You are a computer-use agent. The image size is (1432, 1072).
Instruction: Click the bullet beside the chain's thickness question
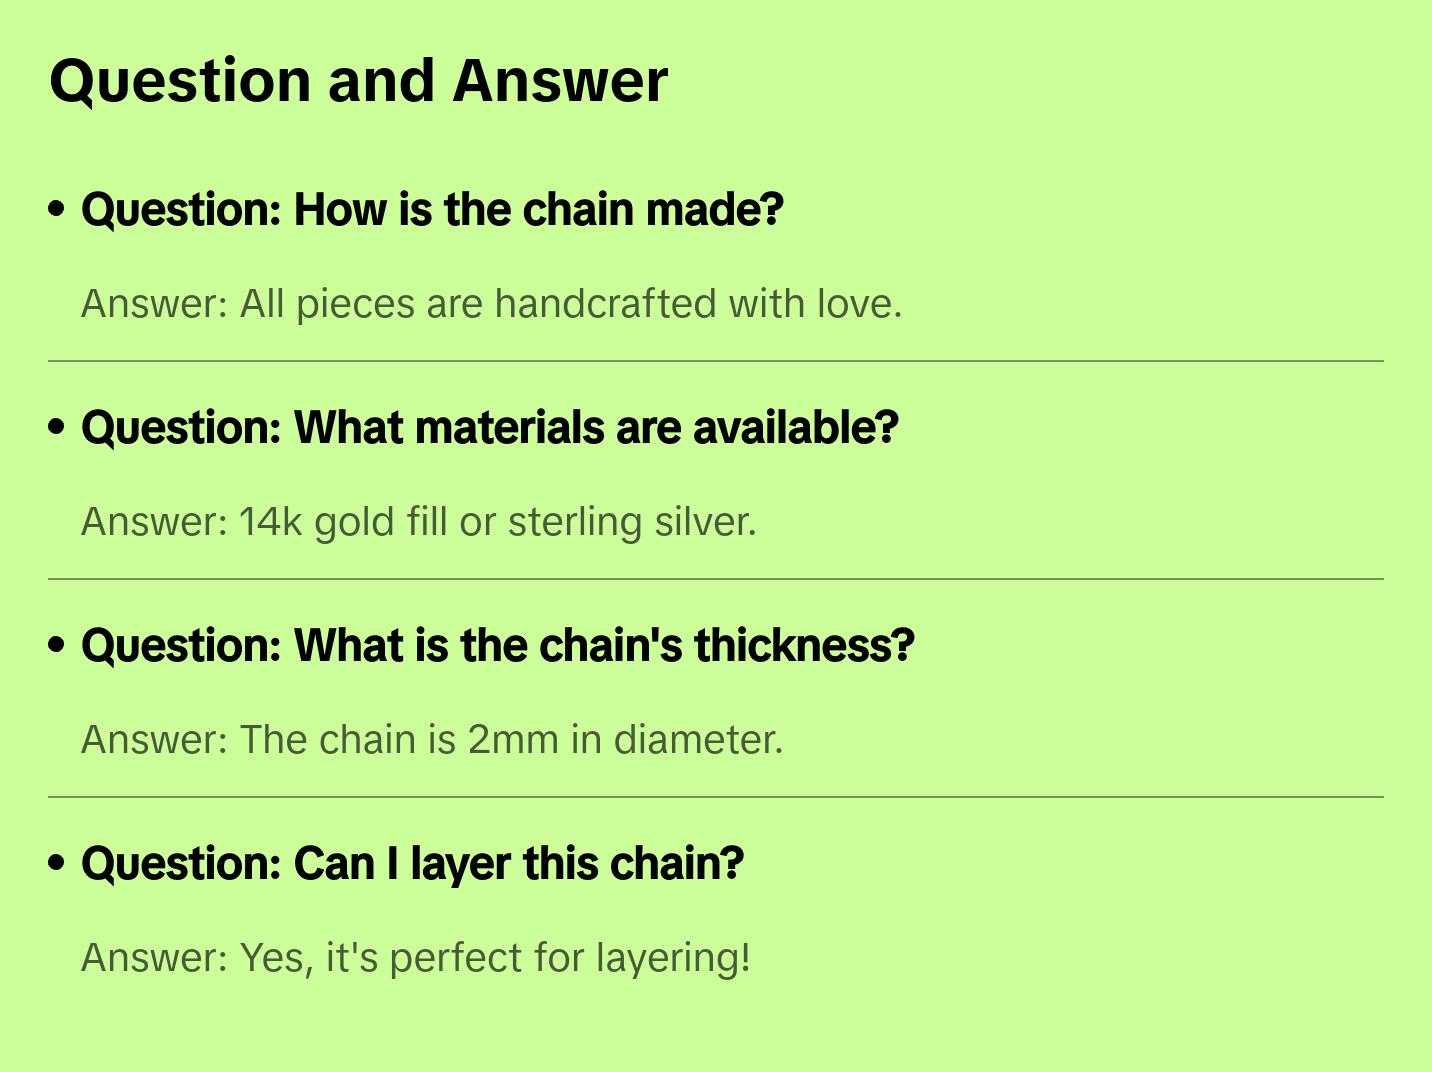tap(57, 645)
